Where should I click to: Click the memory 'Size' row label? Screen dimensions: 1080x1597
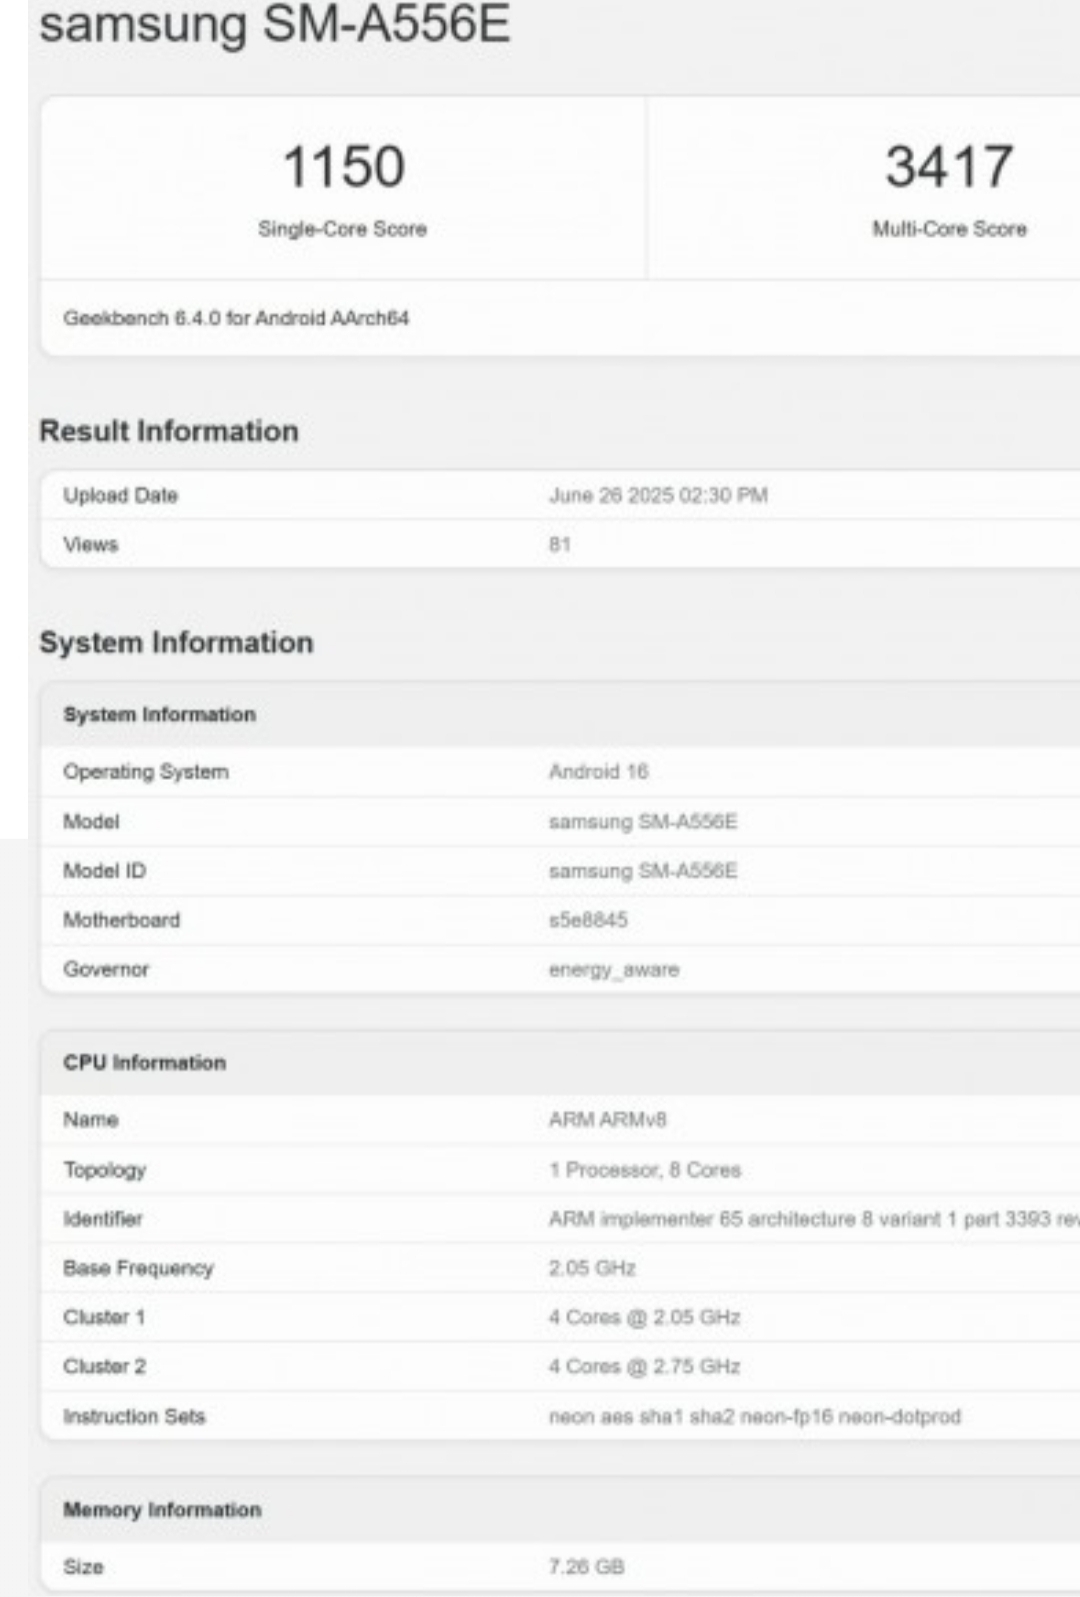point(83,1567)
